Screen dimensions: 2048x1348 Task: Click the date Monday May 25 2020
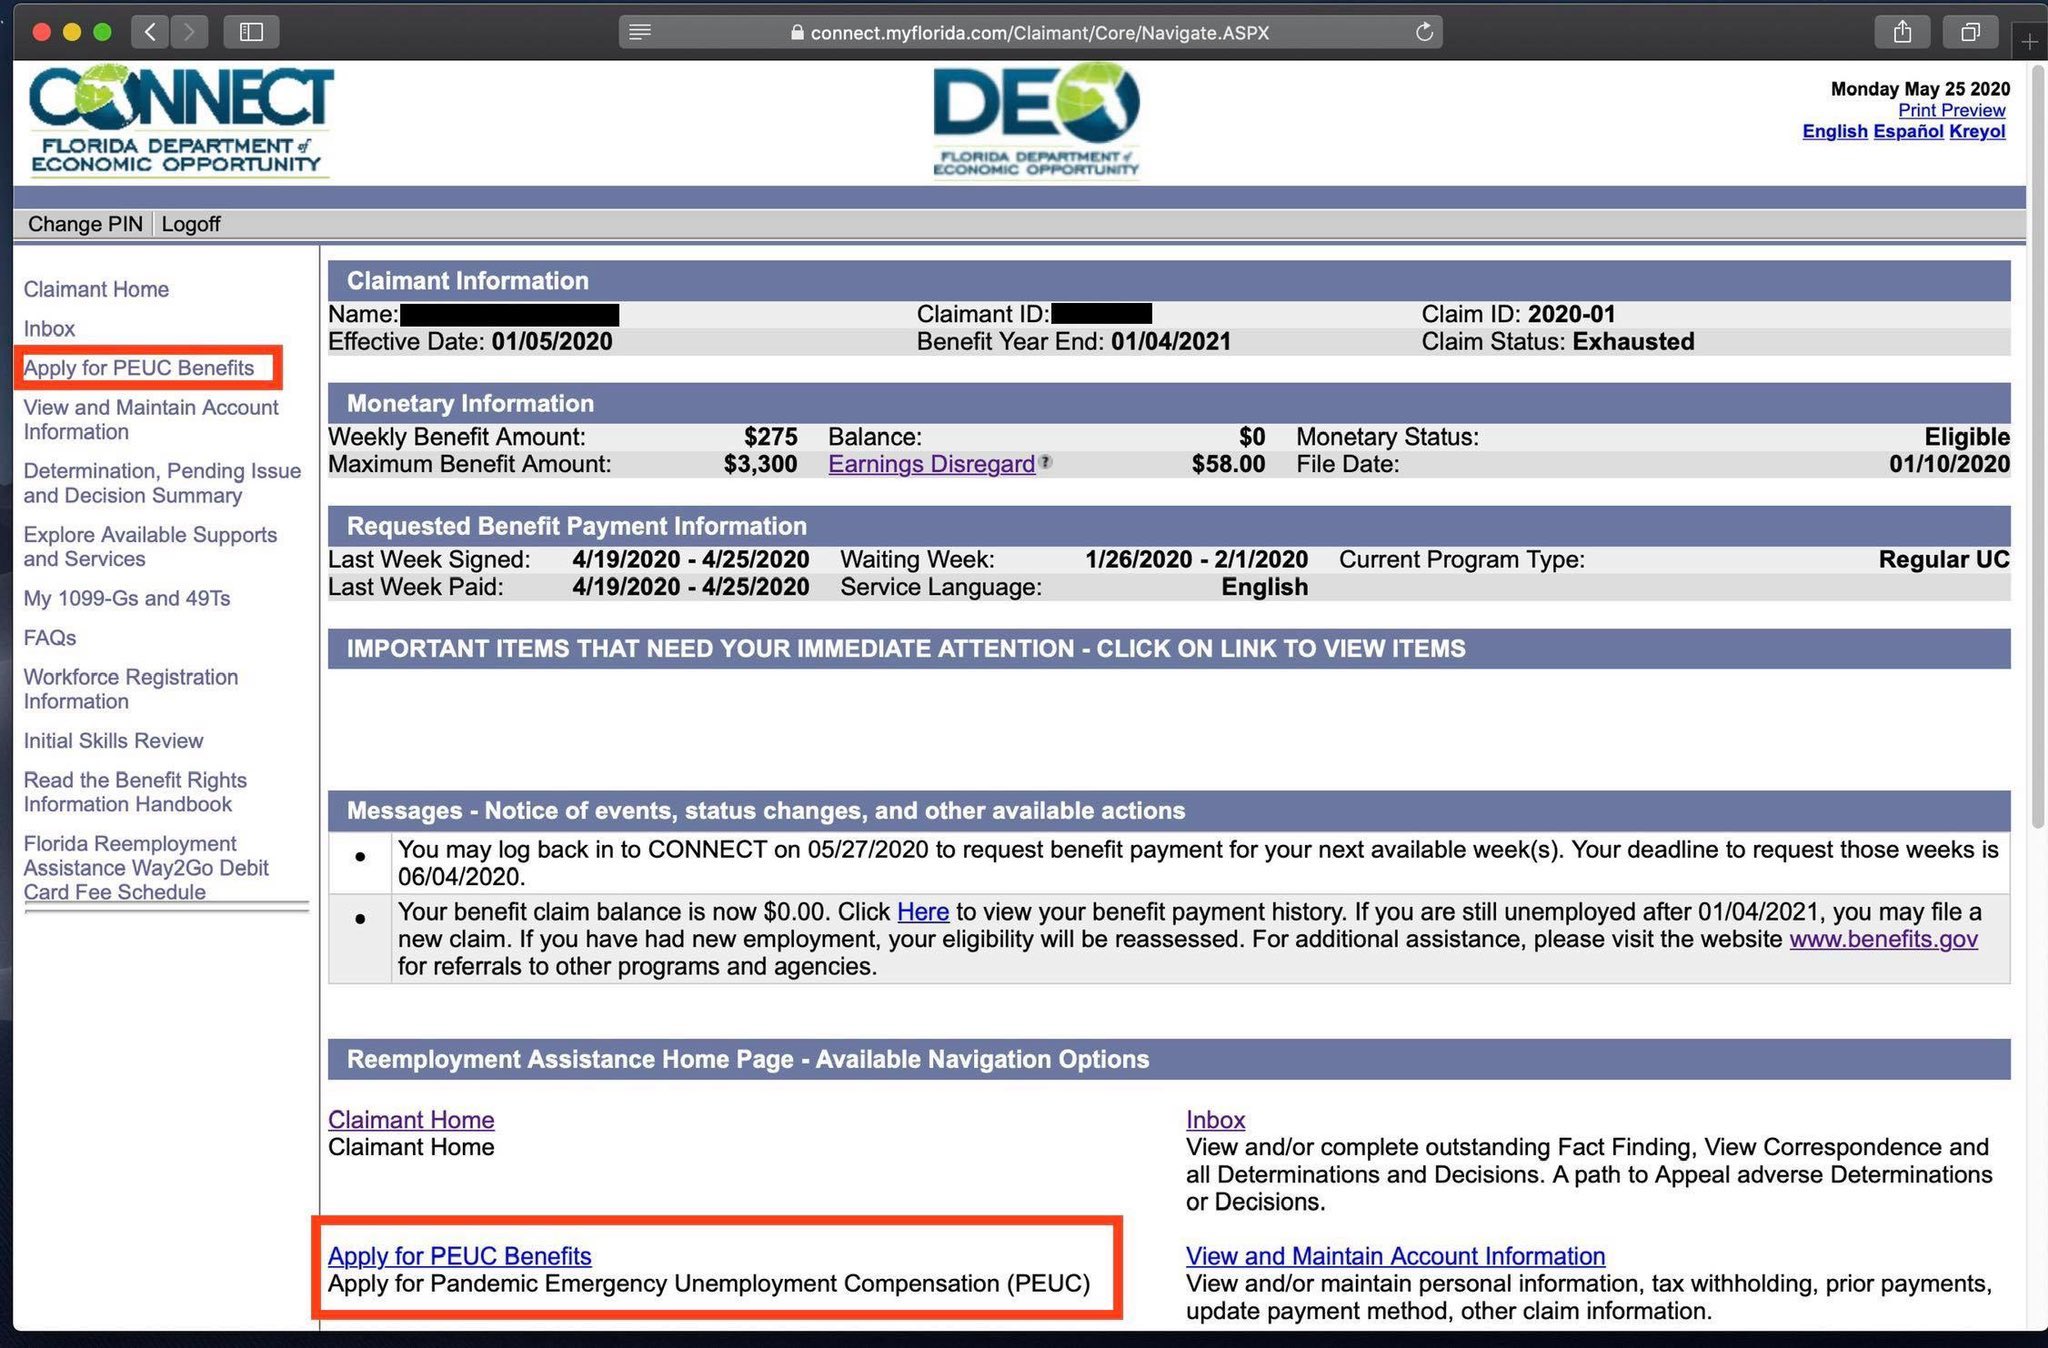tap(1920, 89)
